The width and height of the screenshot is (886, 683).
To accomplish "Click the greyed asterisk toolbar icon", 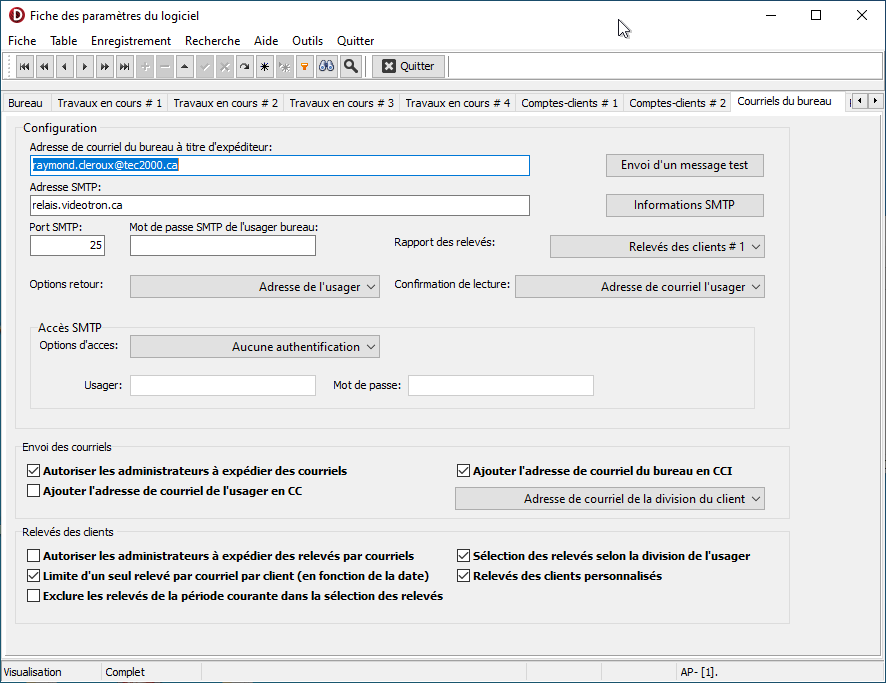I will point(285,67).
